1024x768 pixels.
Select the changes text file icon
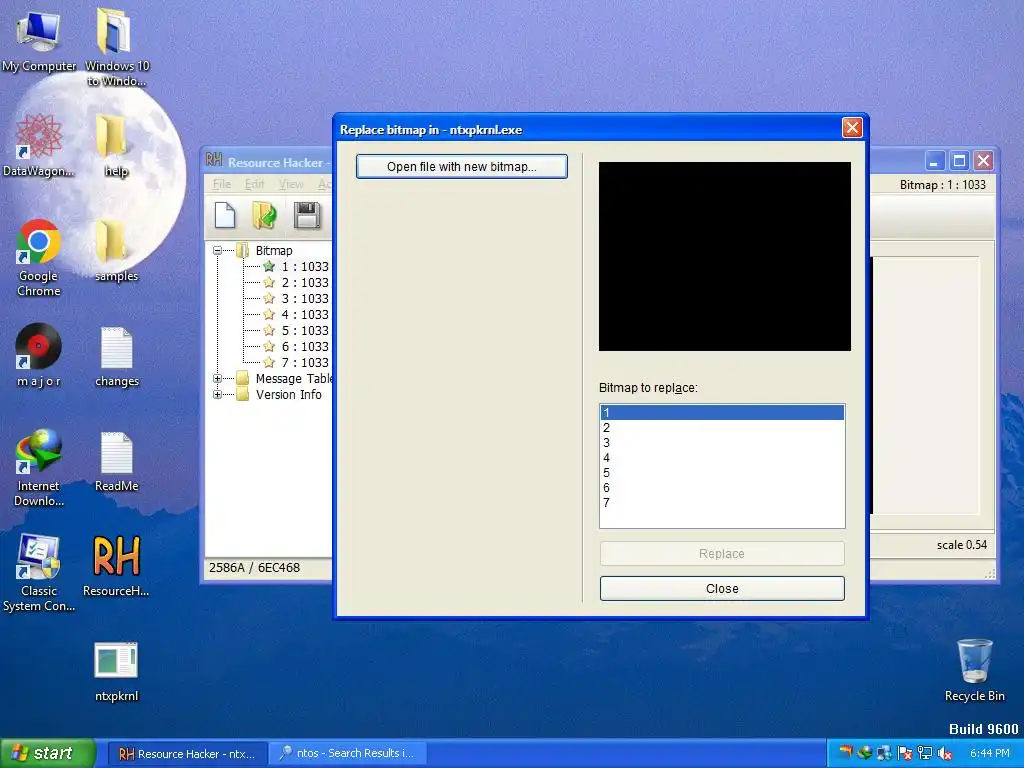117,357
